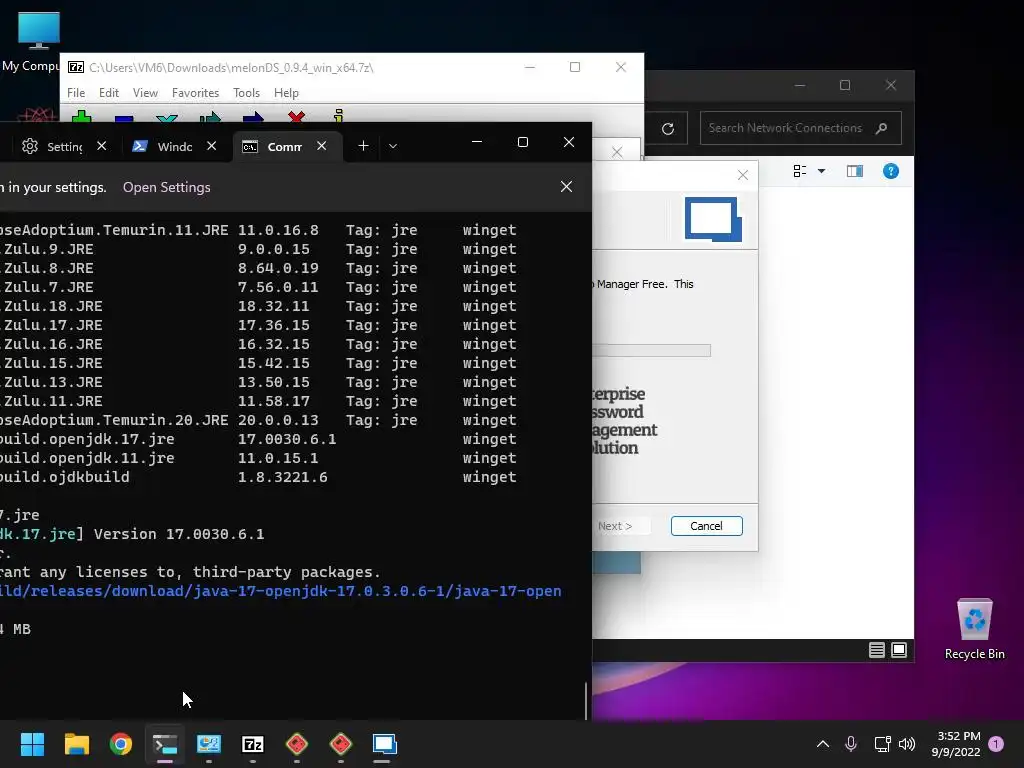Click the Terminal vertical scrollbar thumb

coord(586,700)
